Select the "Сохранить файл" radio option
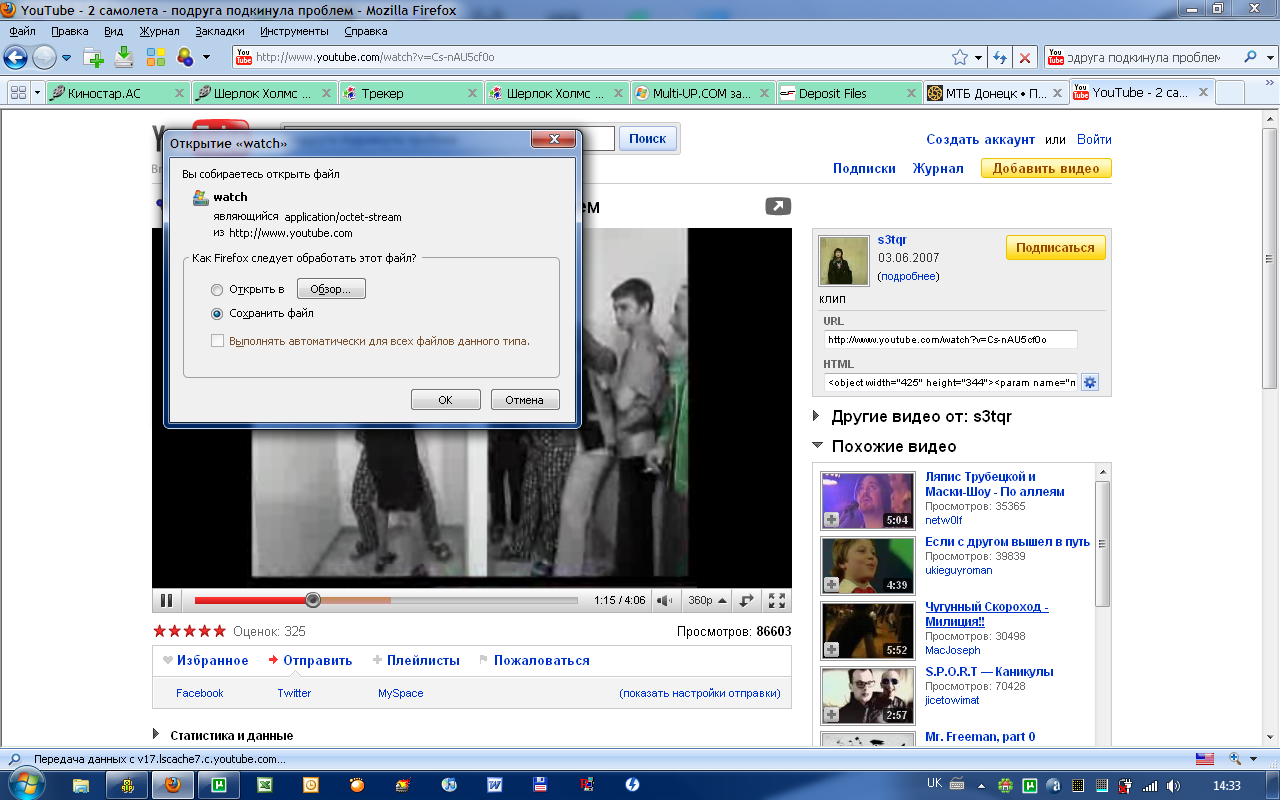 point(217,314)
